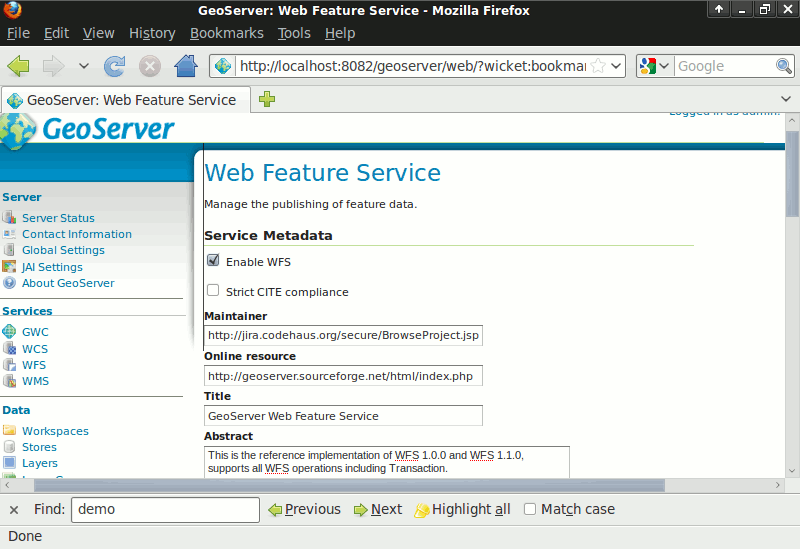Click the Forward navigation arrow
The image size is (800, 549).
54,66
